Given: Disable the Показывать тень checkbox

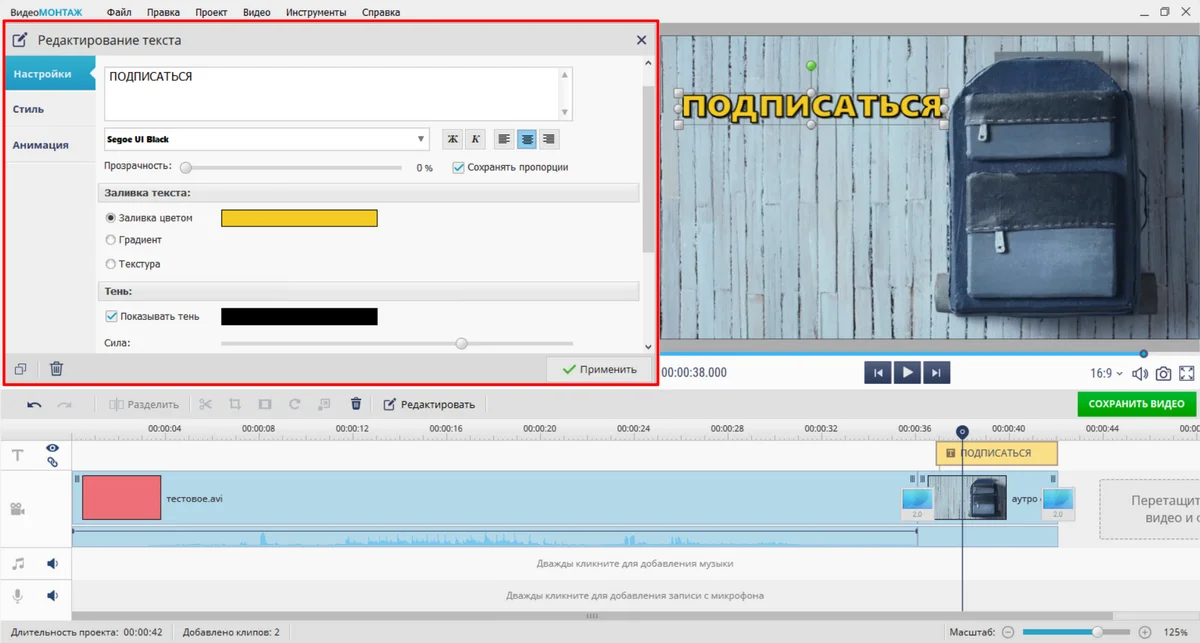Looking at the screenshot, I should [112, 316].
